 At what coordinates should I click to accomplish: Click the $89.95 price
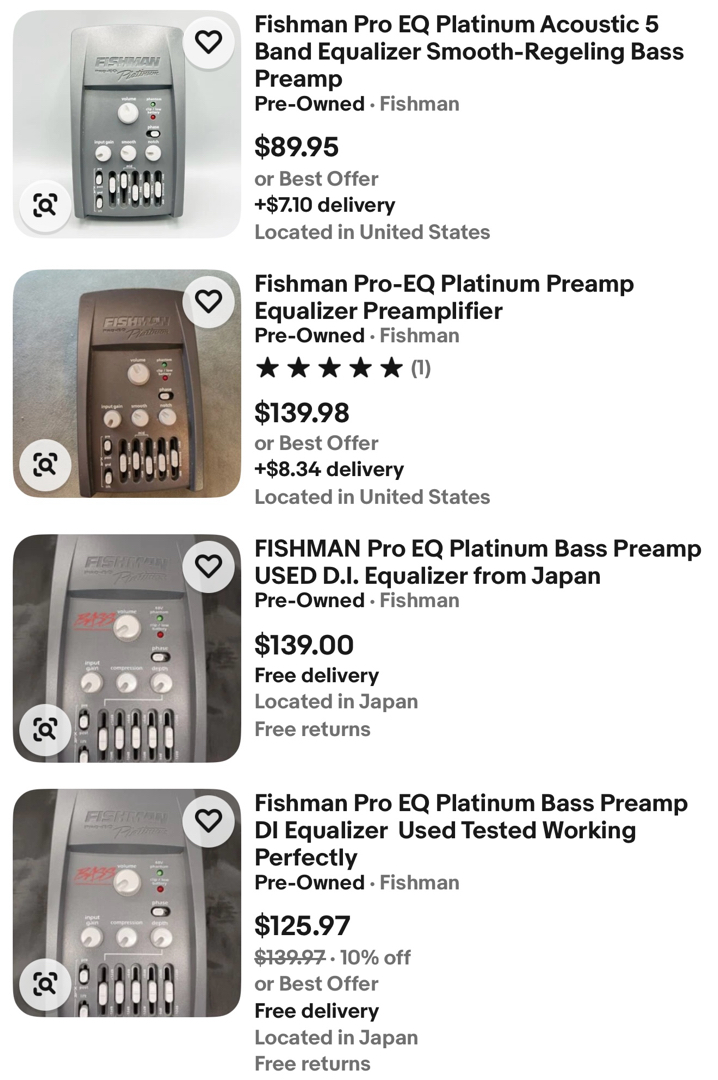click(x=296, y=147)
